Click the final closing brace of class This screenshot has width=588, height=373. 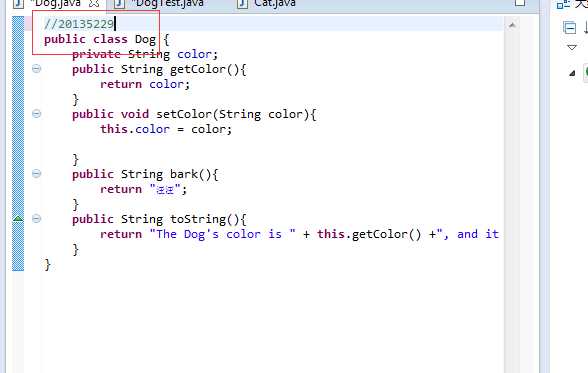(47, 264)
